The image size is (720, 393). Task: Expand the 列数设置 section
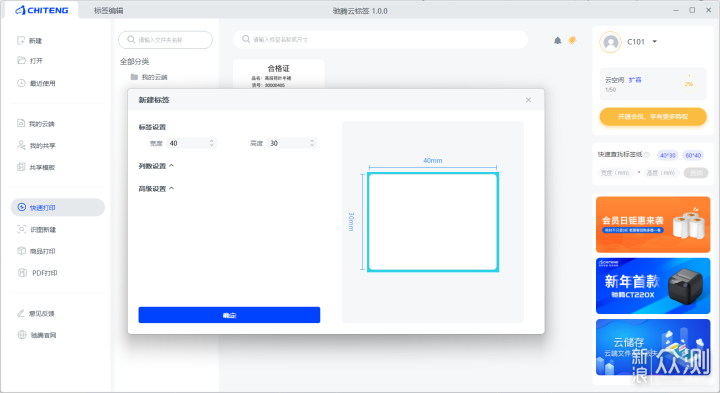[x=156, y=166]
